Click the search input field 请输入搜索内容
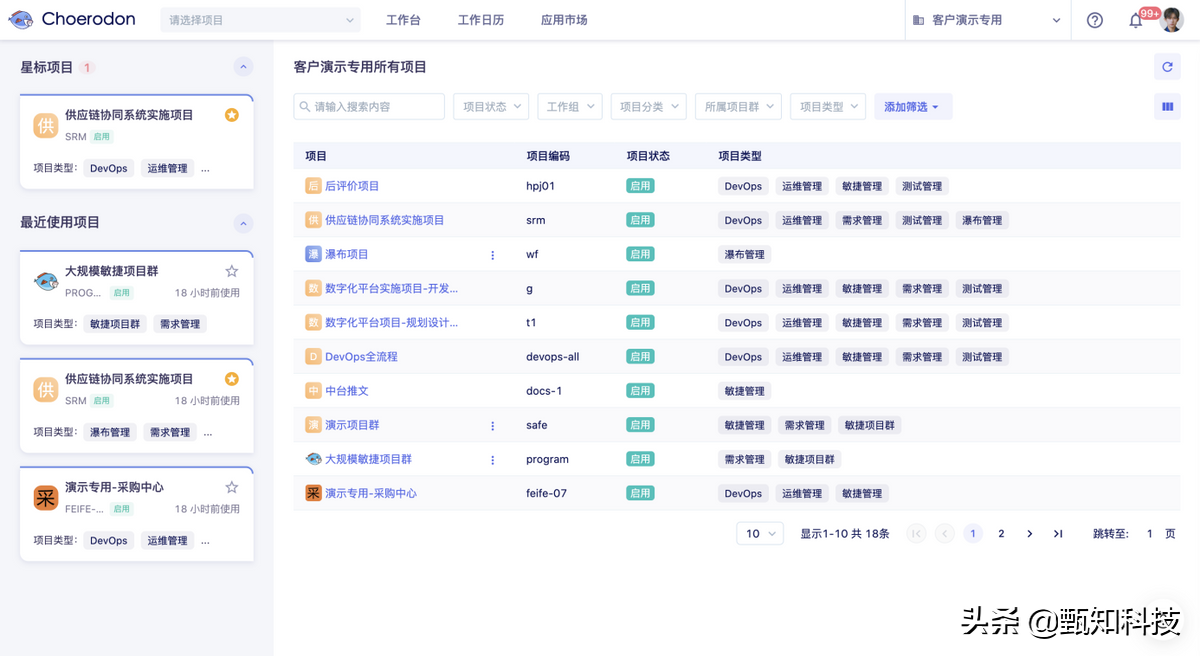 tap(370, 106)
